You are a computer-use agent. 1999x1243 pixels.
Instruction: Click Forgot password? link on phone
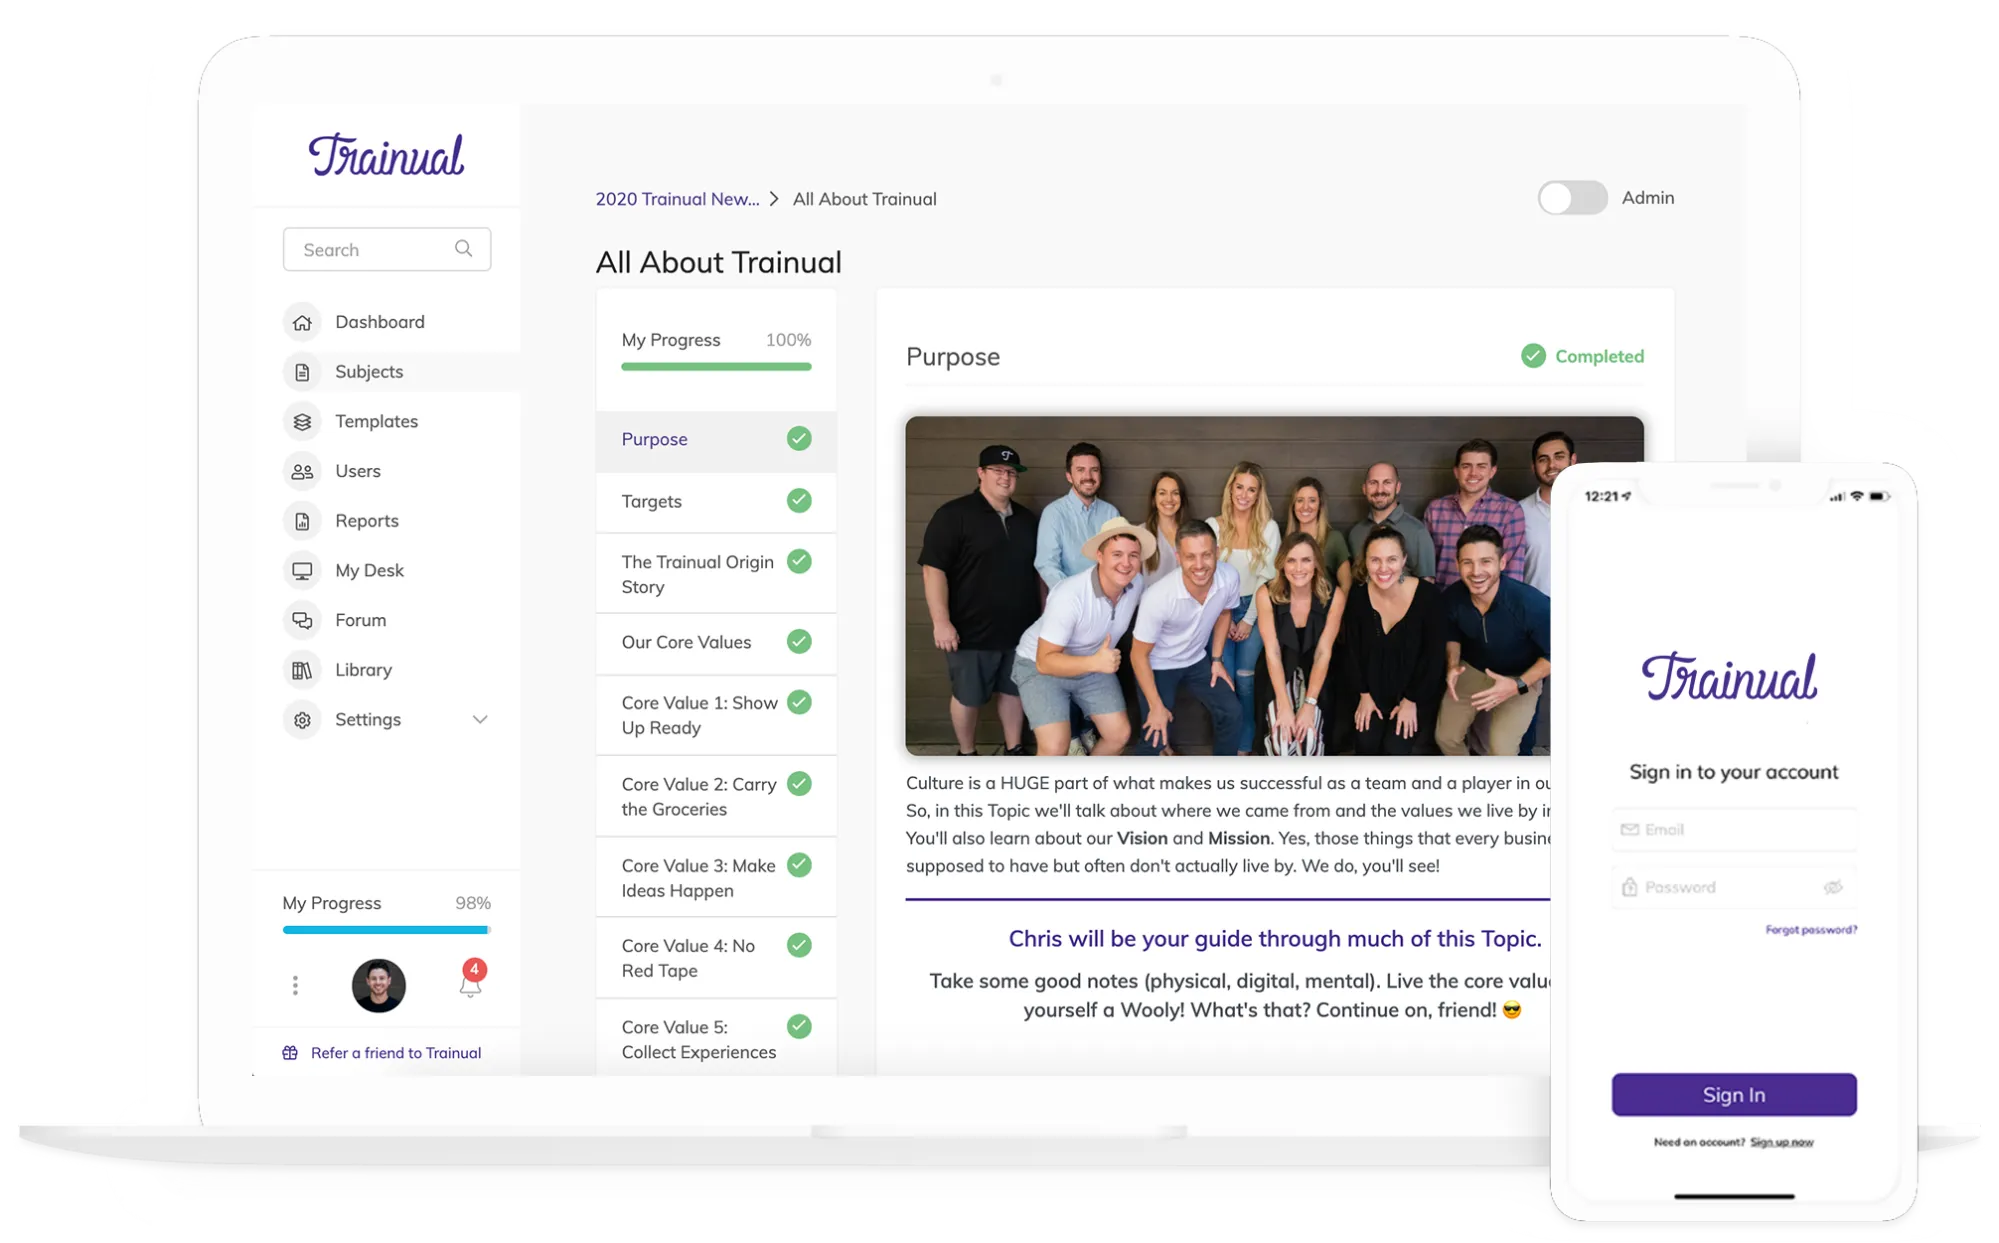coord(1811,930)
